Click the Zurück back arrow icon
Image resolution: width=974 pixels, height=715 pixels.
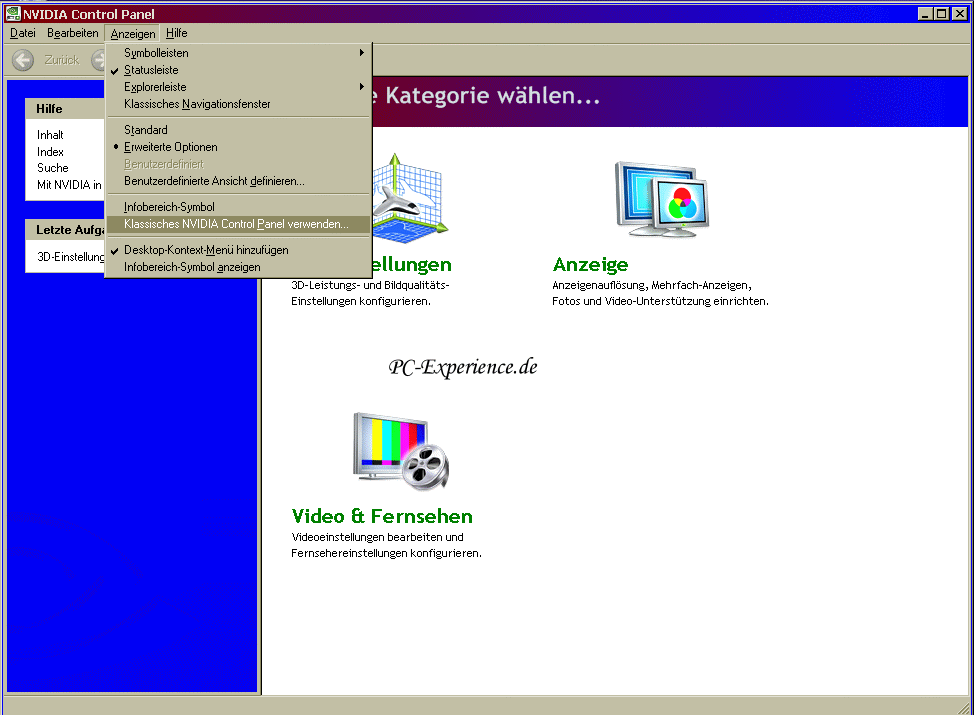coord(23,60)
